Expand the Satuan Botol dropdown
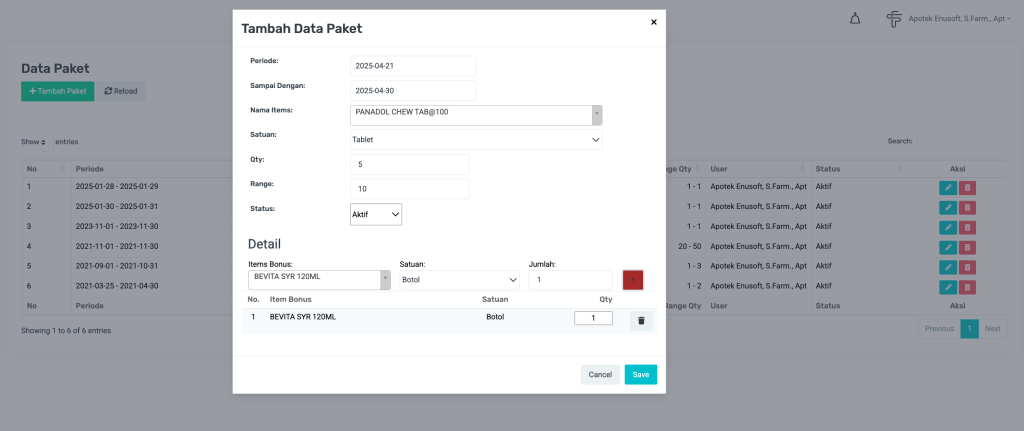Image resolution: width=1024 pixels, height=431 pixels. click(x=459, y=280)
